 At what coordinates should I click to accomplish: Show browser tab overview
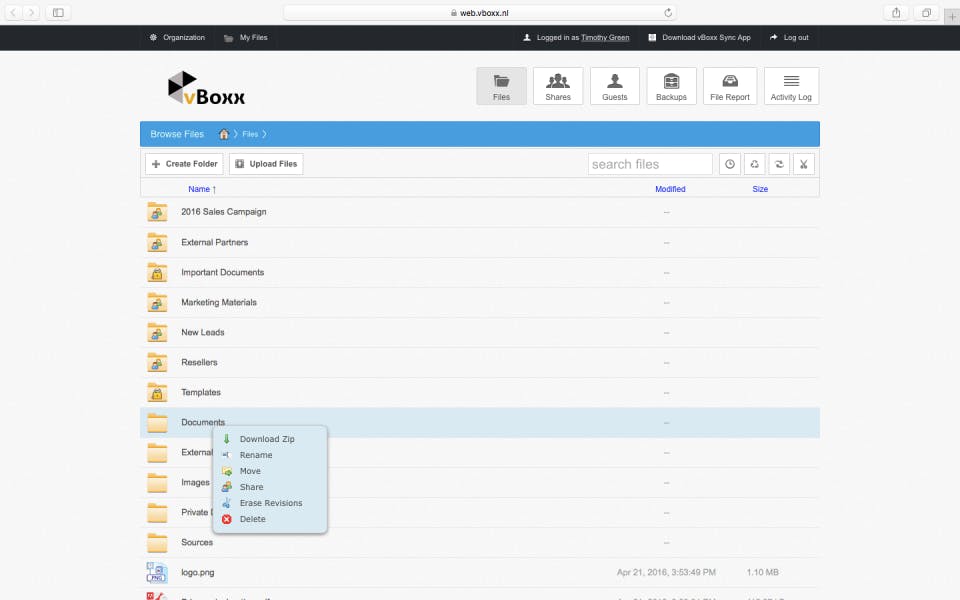926,12
